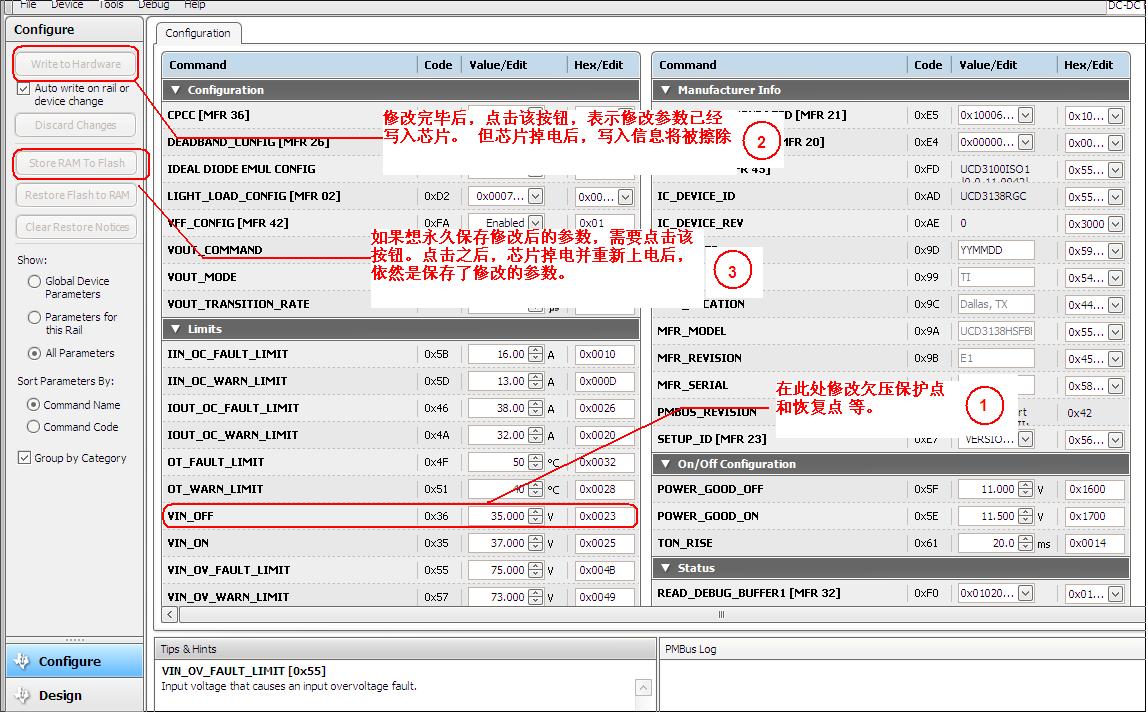
Task: Collapse the Status category group
Action: click(666, 568)
